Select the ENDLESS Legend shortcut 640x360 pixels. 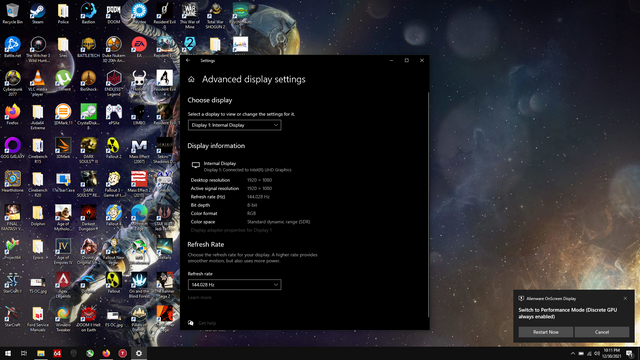click(x=113, y=83)
